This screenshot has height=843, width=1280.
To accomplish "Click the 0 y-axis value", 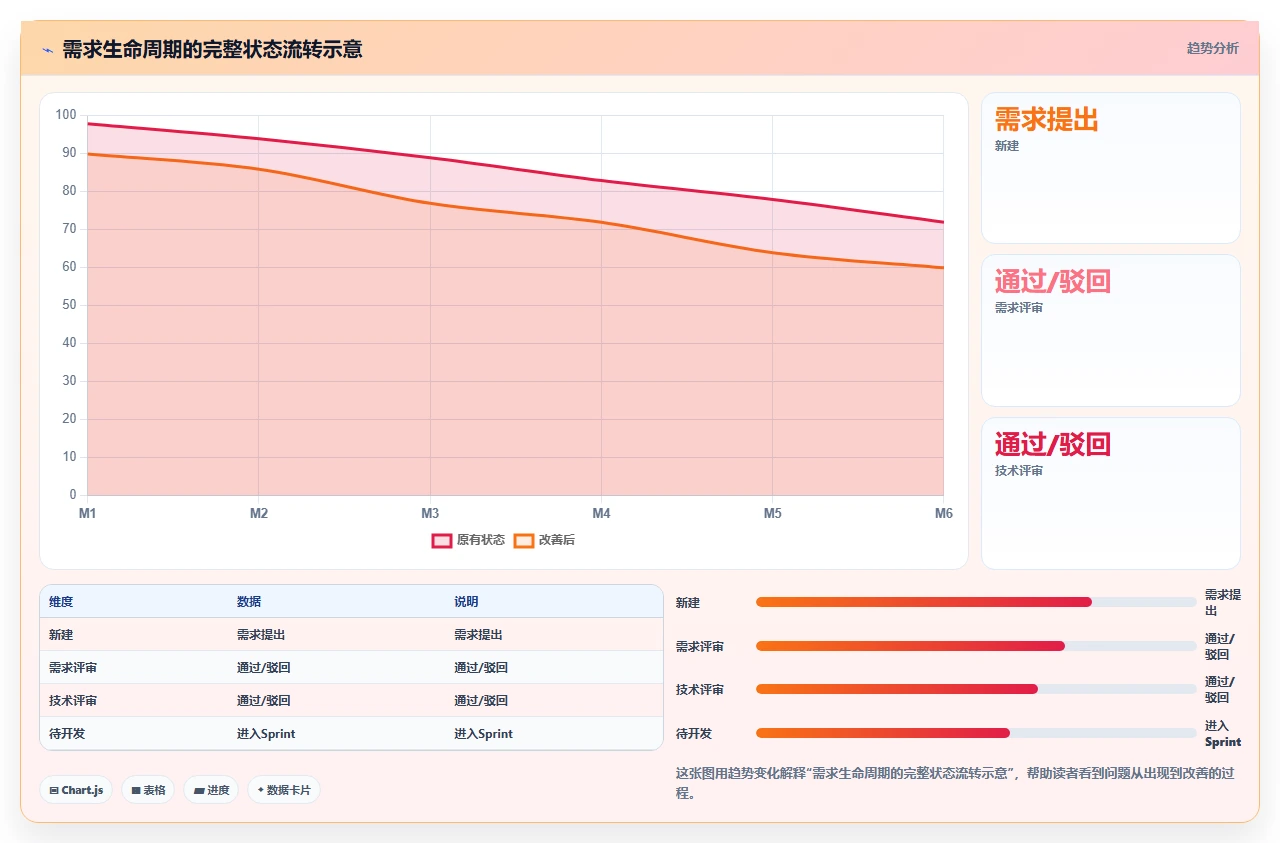I will pyautogui.click(x=73, y=495).
